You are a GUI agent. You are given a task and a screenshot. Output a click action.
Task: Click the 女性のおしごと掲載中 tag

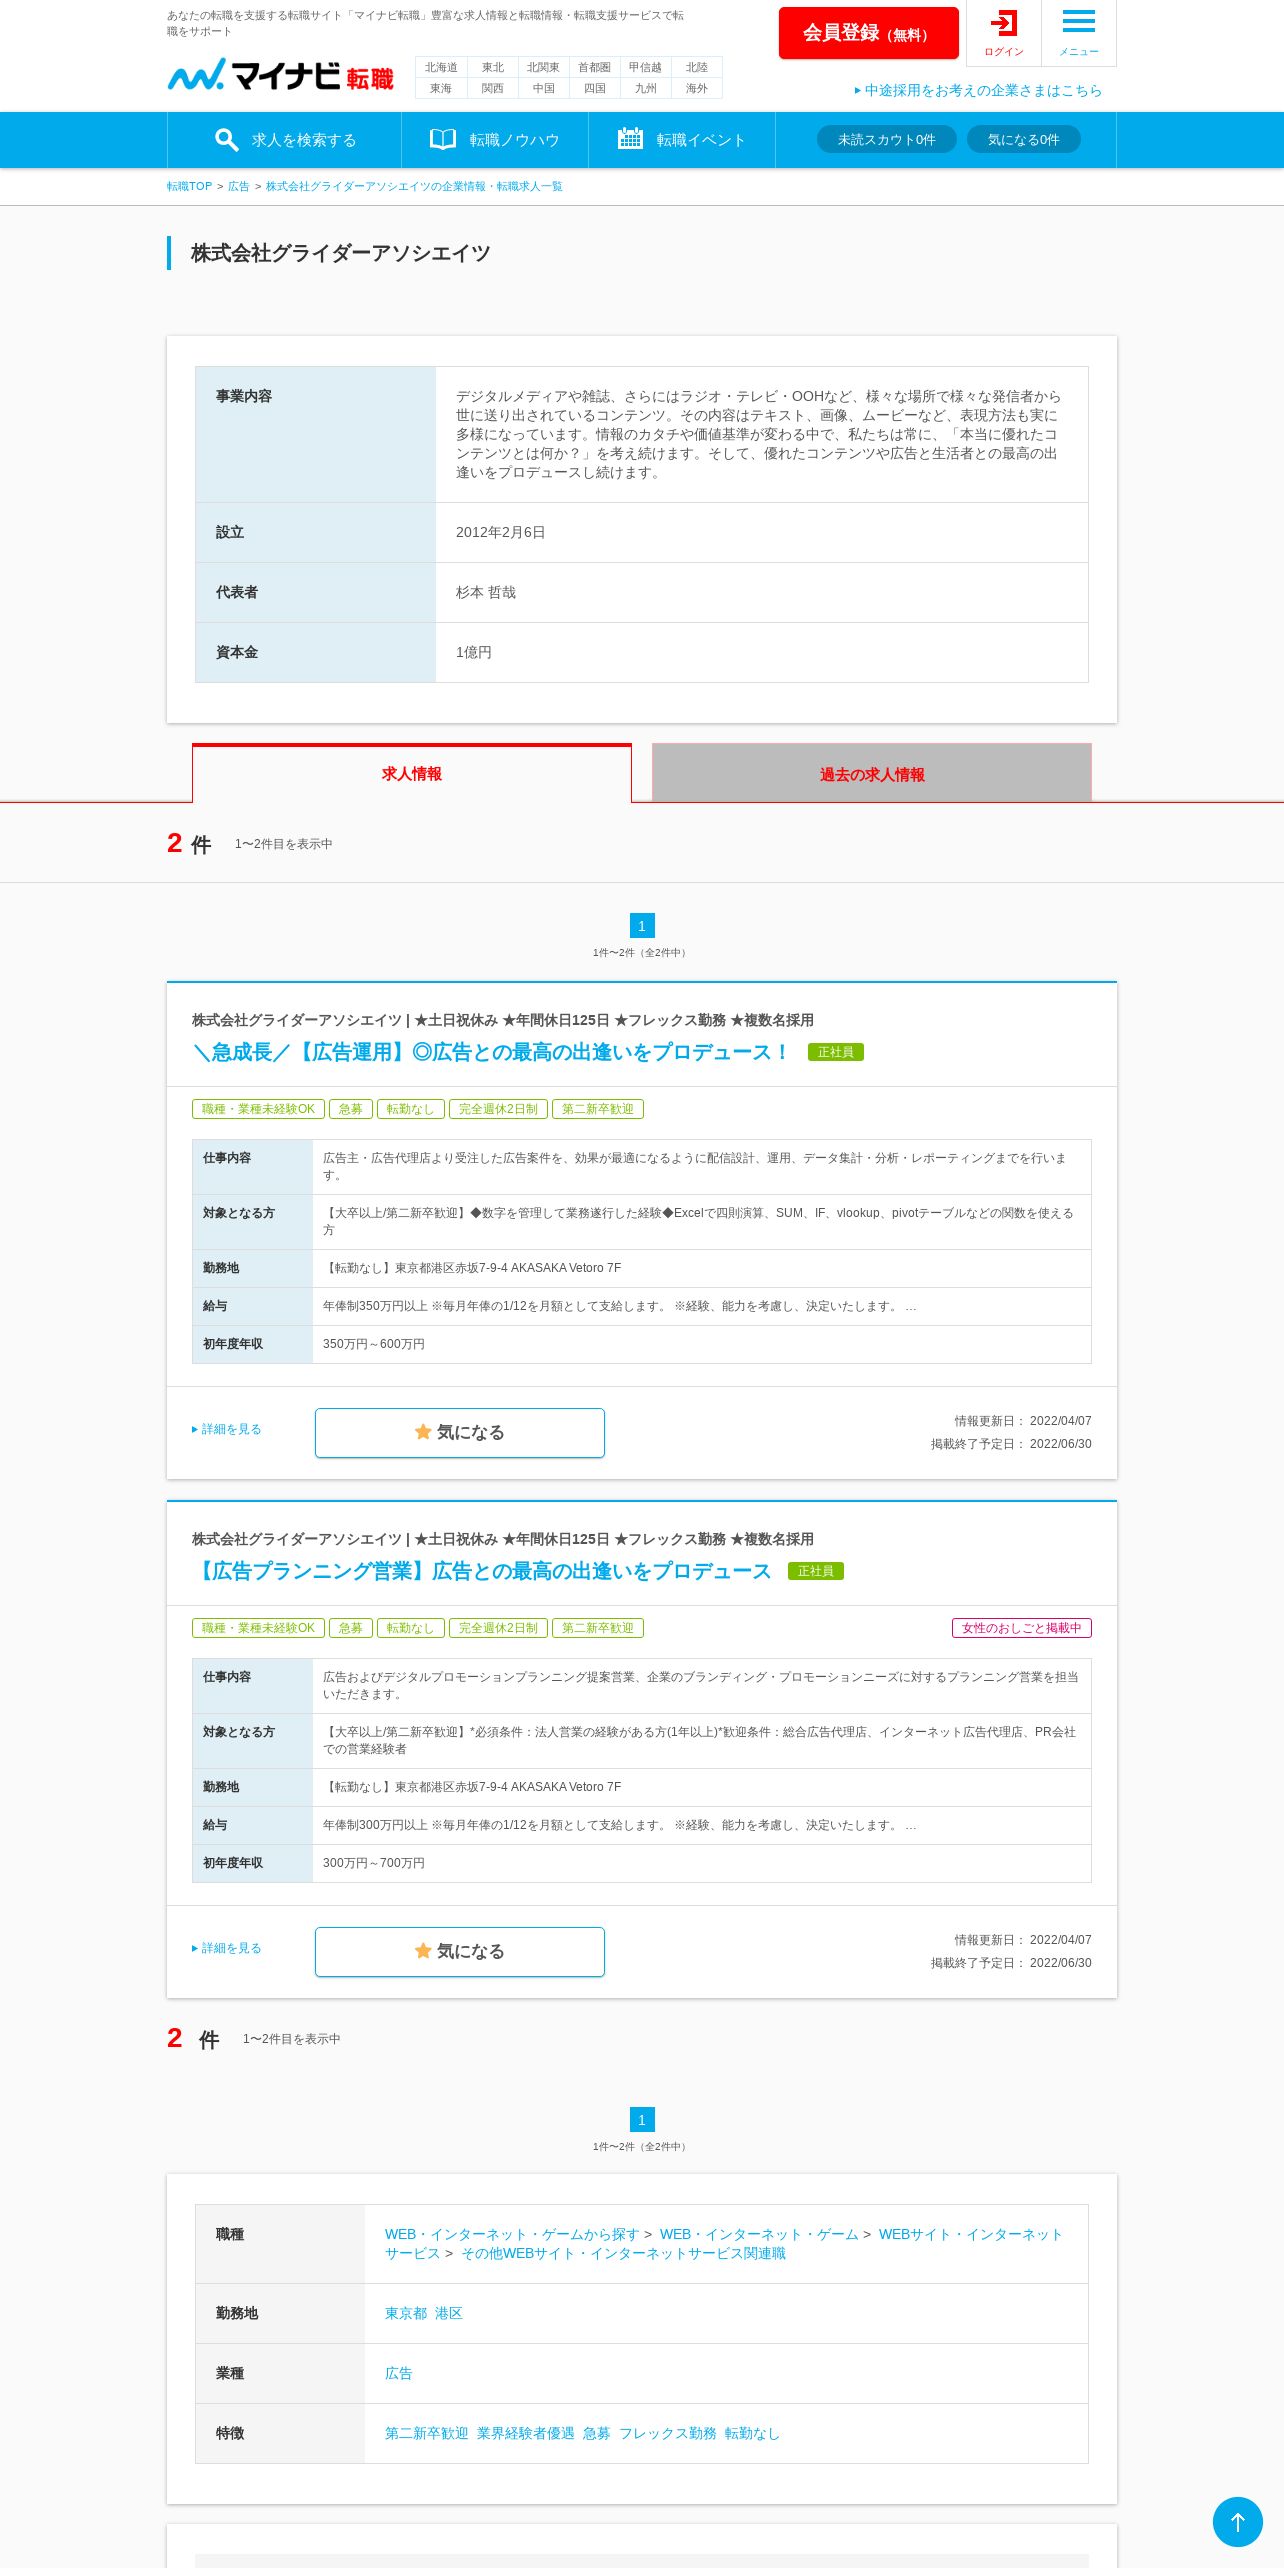pyautogui.click(x=1021, y=1628)
